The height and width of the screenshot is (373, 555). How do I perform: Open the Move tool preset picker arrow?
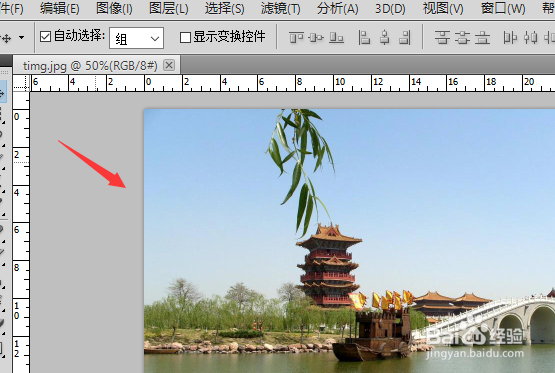[x=22, y=37]
